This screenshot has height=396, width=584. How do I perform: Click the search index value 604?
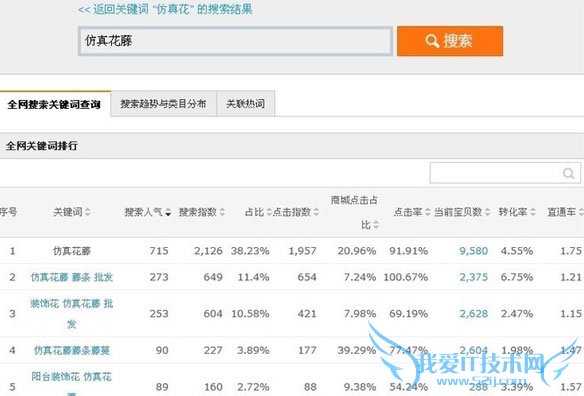[x=213, y=314]
